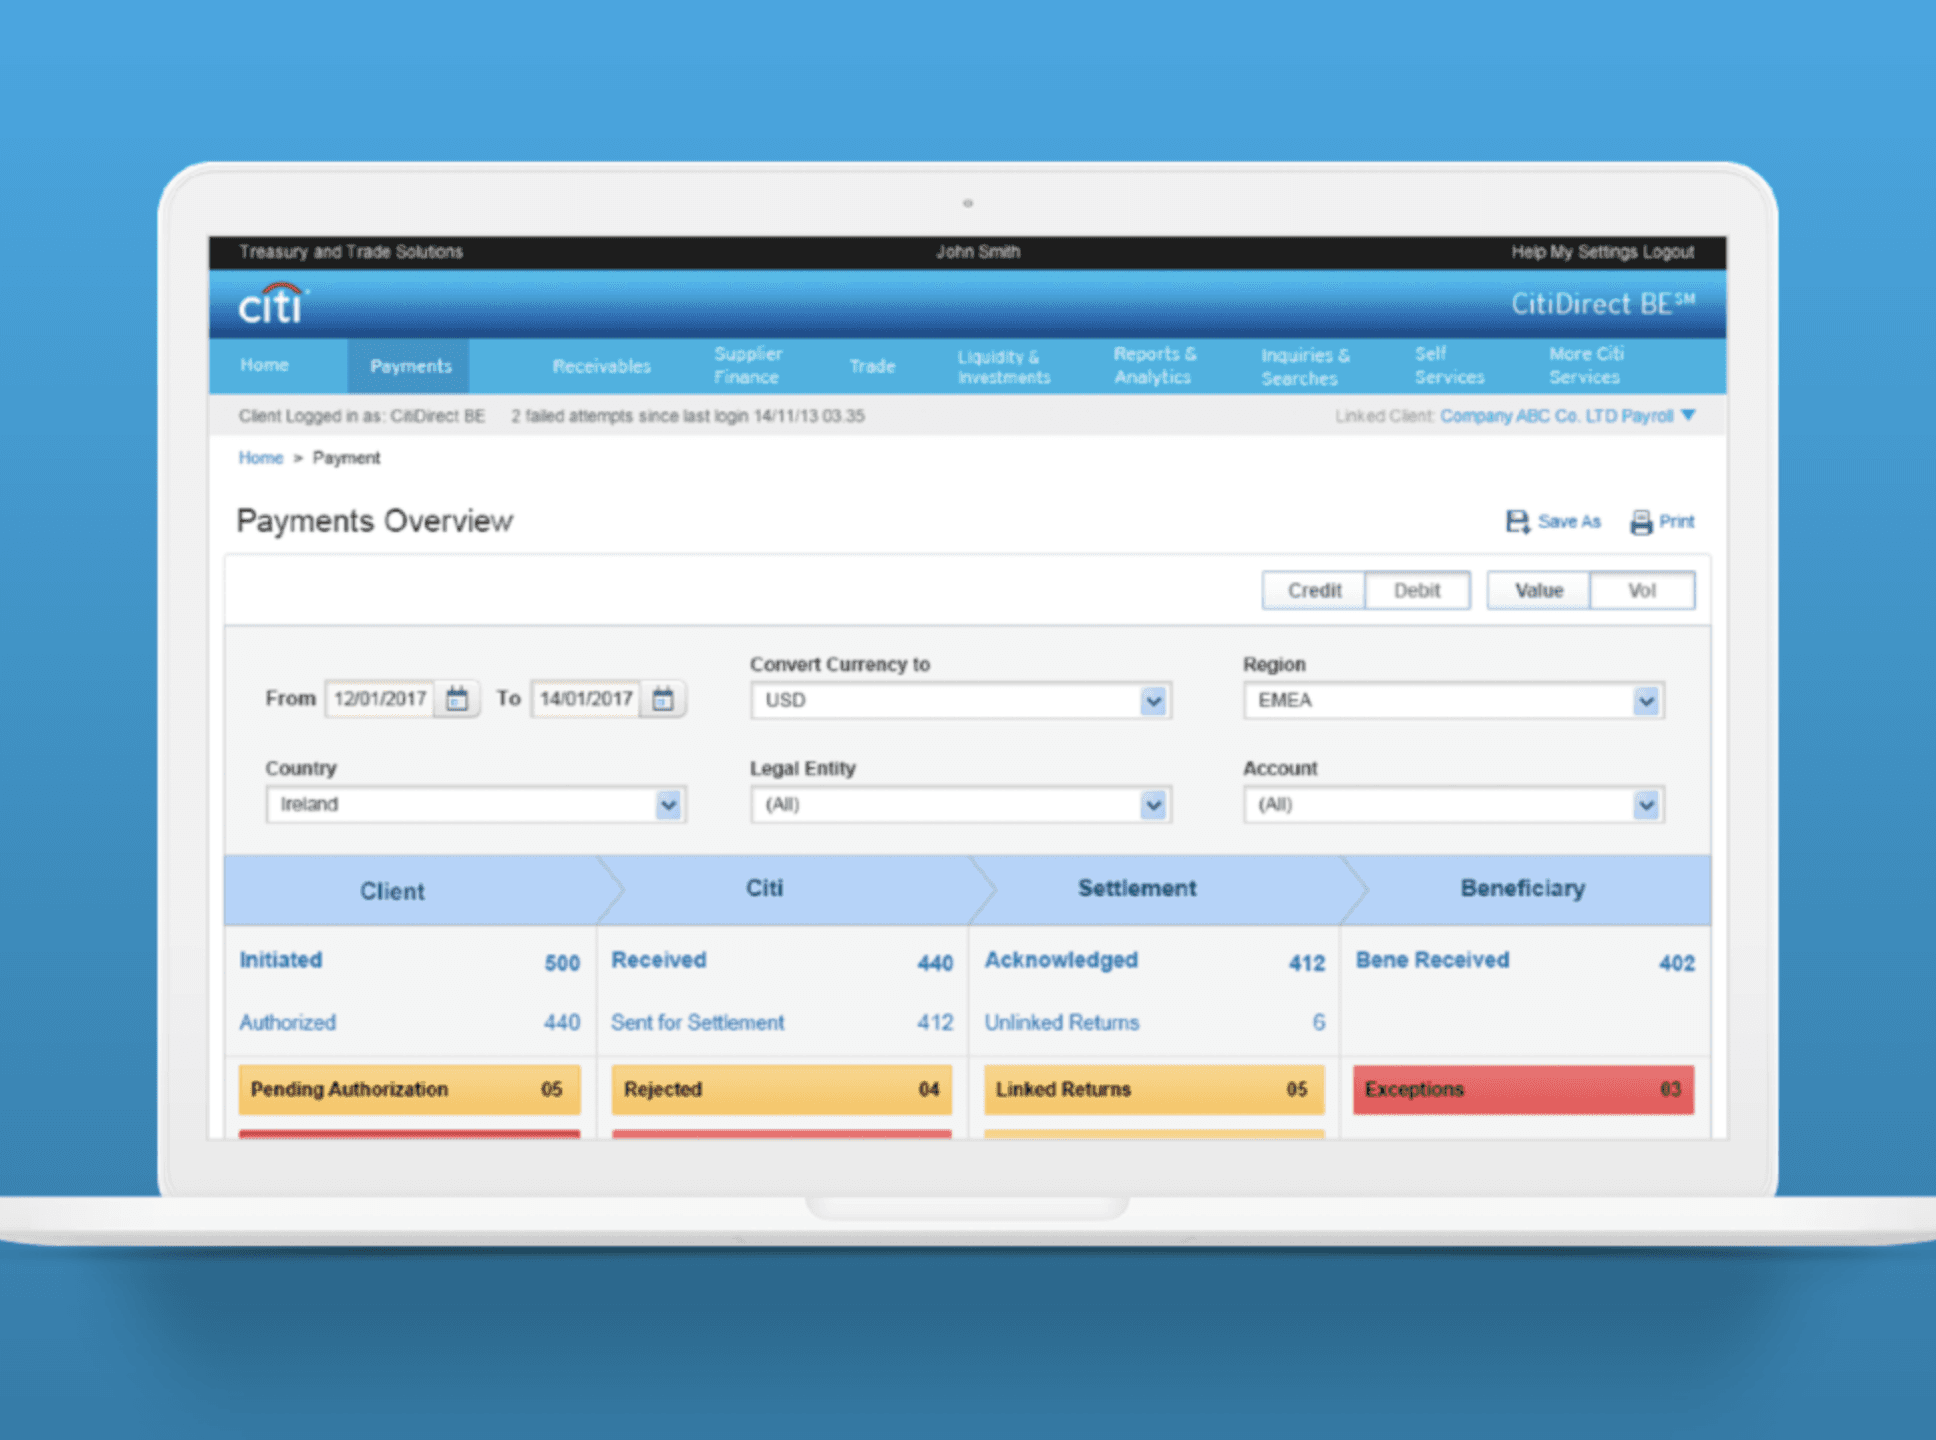Click the Pending Authorization status bar
The height and width of the screenshot is (1440, 1936).
tap(409, 1089)
